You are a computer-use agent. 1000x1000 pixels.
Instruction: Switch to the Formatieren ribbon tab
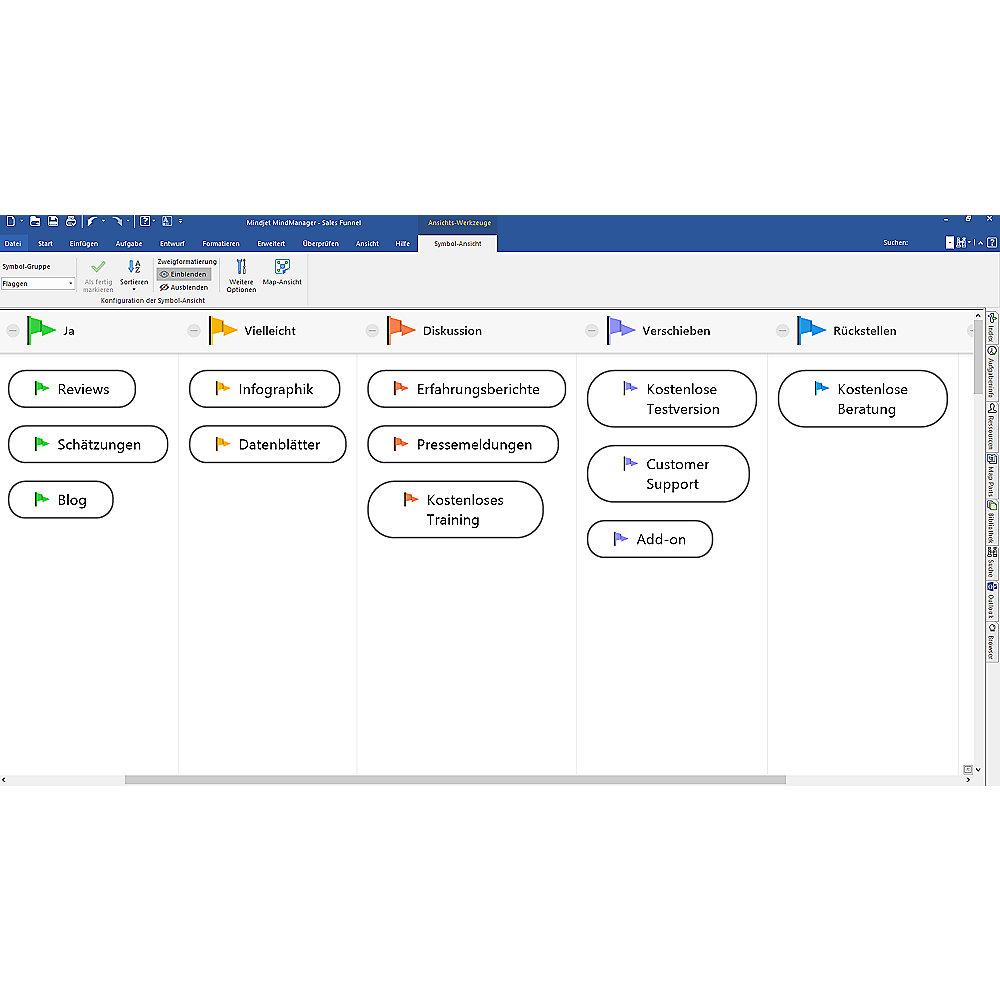[220, 243]
